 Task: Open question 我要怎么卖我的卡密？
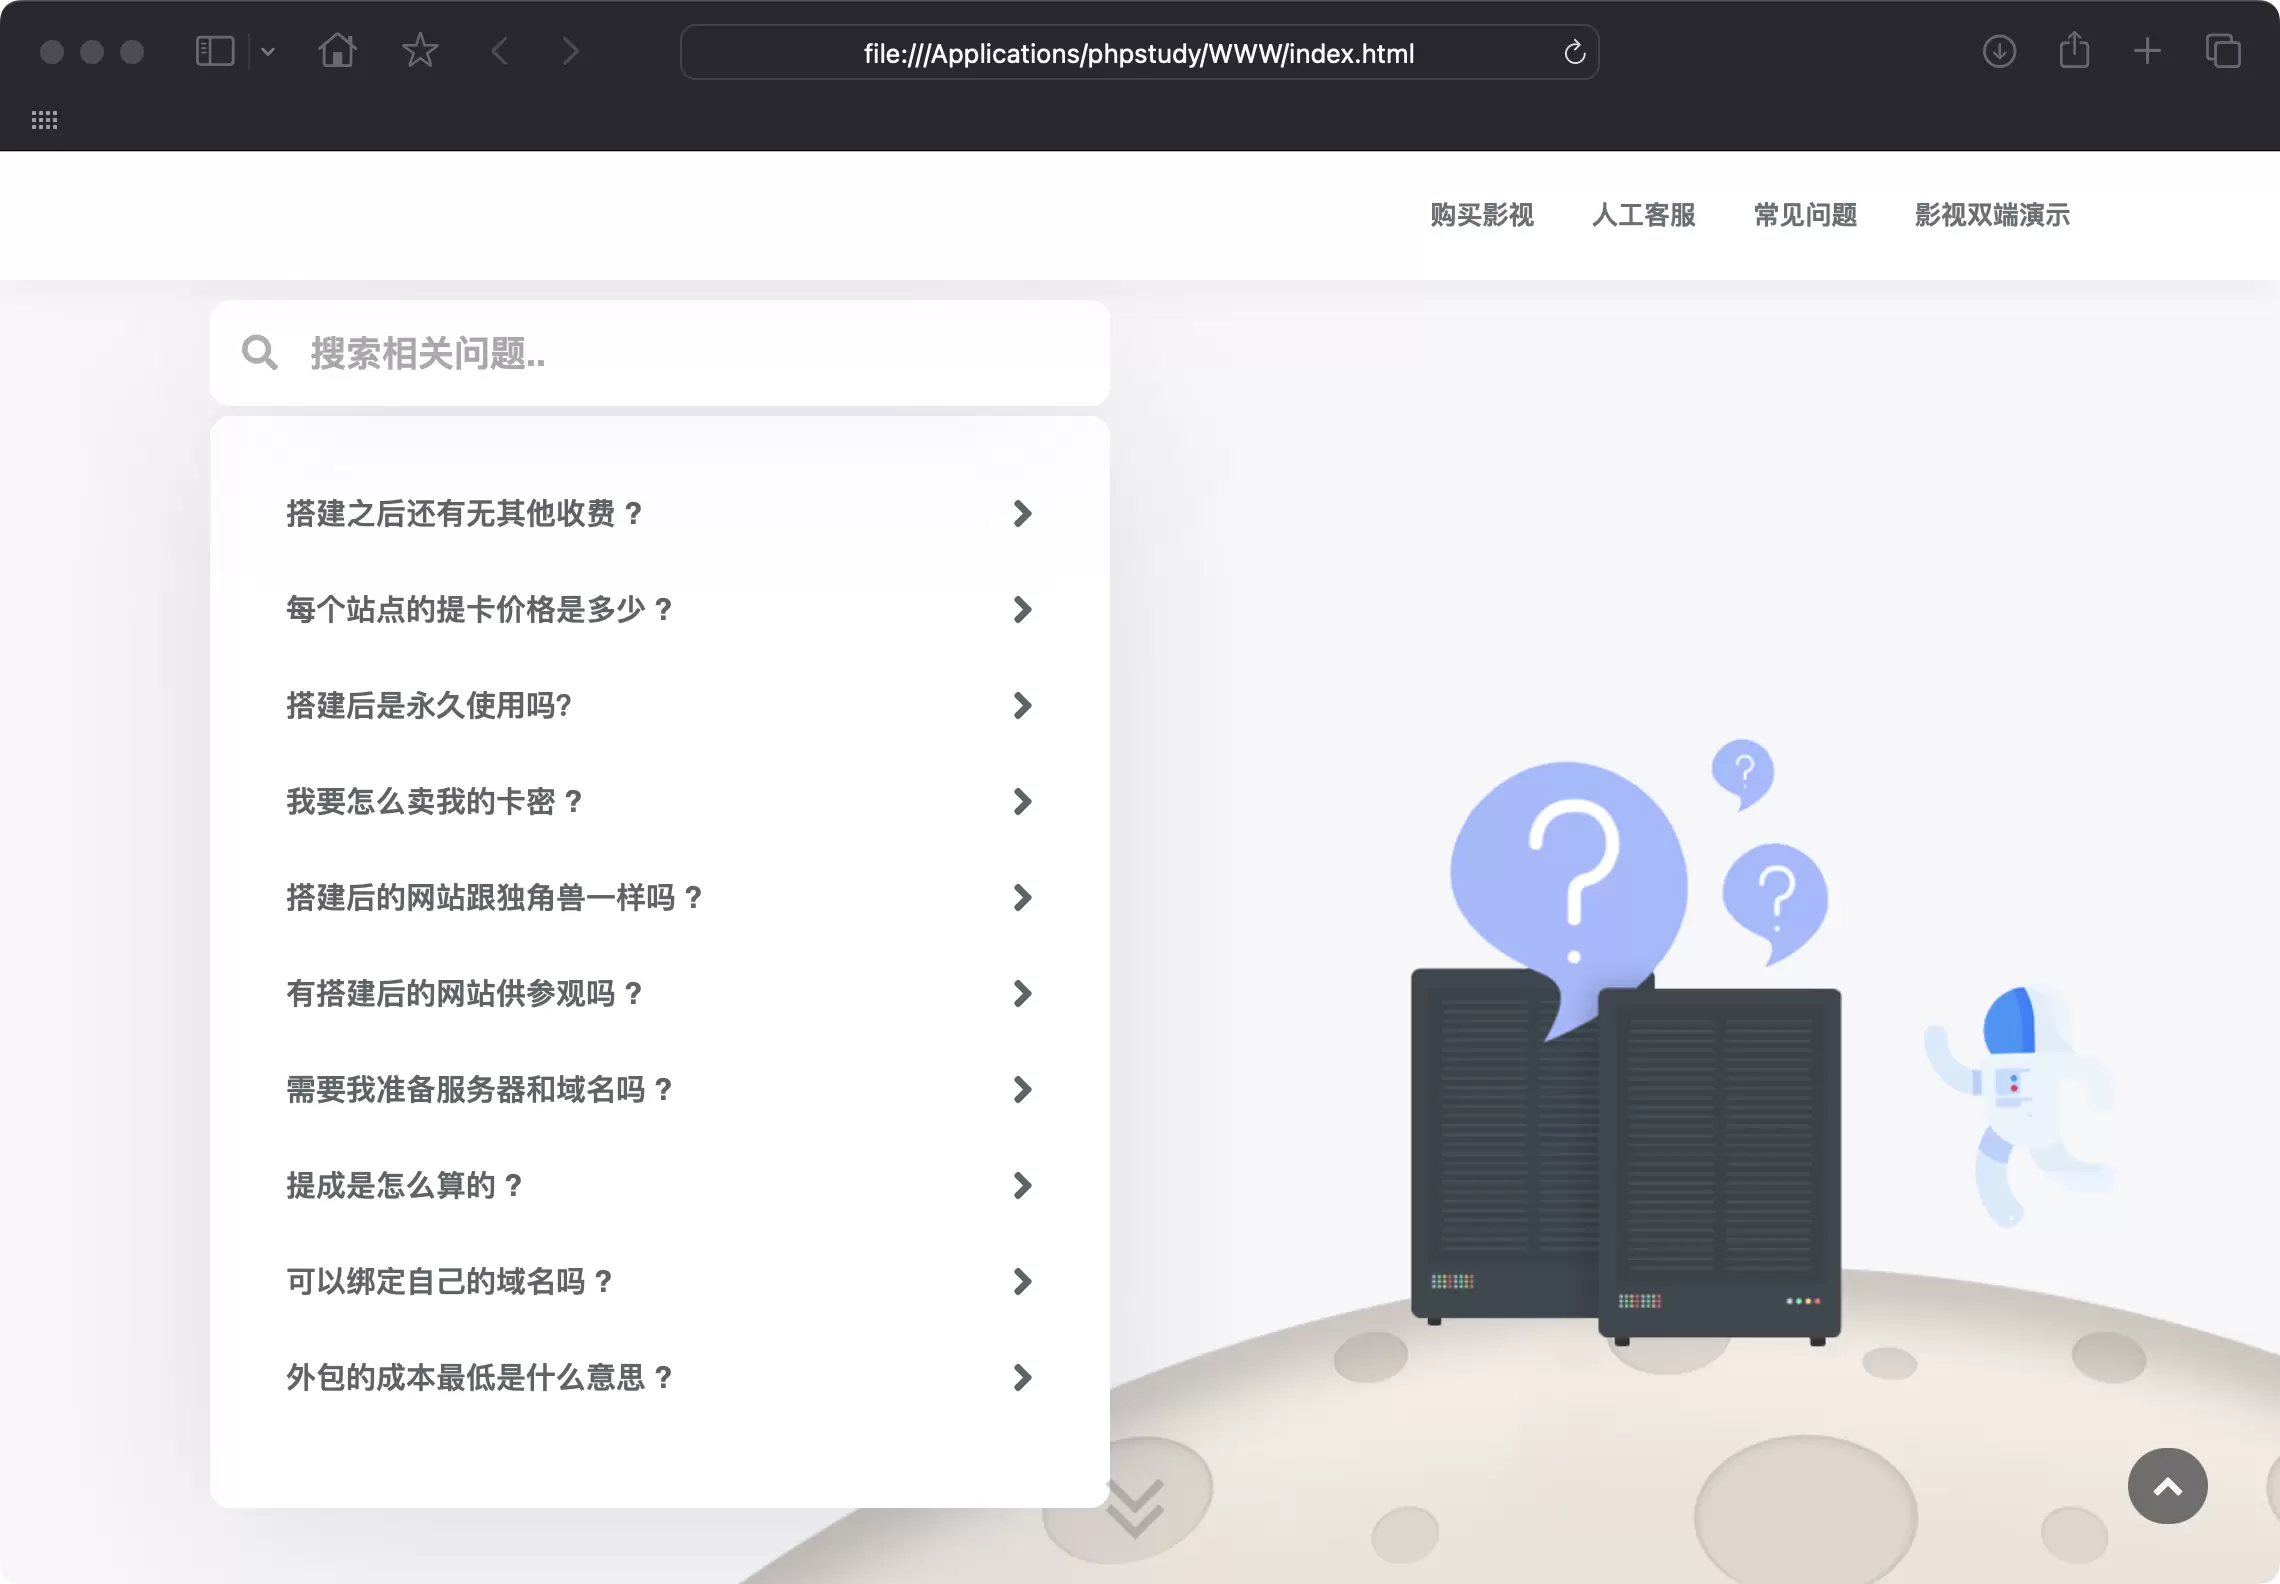click(x=435, y=802)
